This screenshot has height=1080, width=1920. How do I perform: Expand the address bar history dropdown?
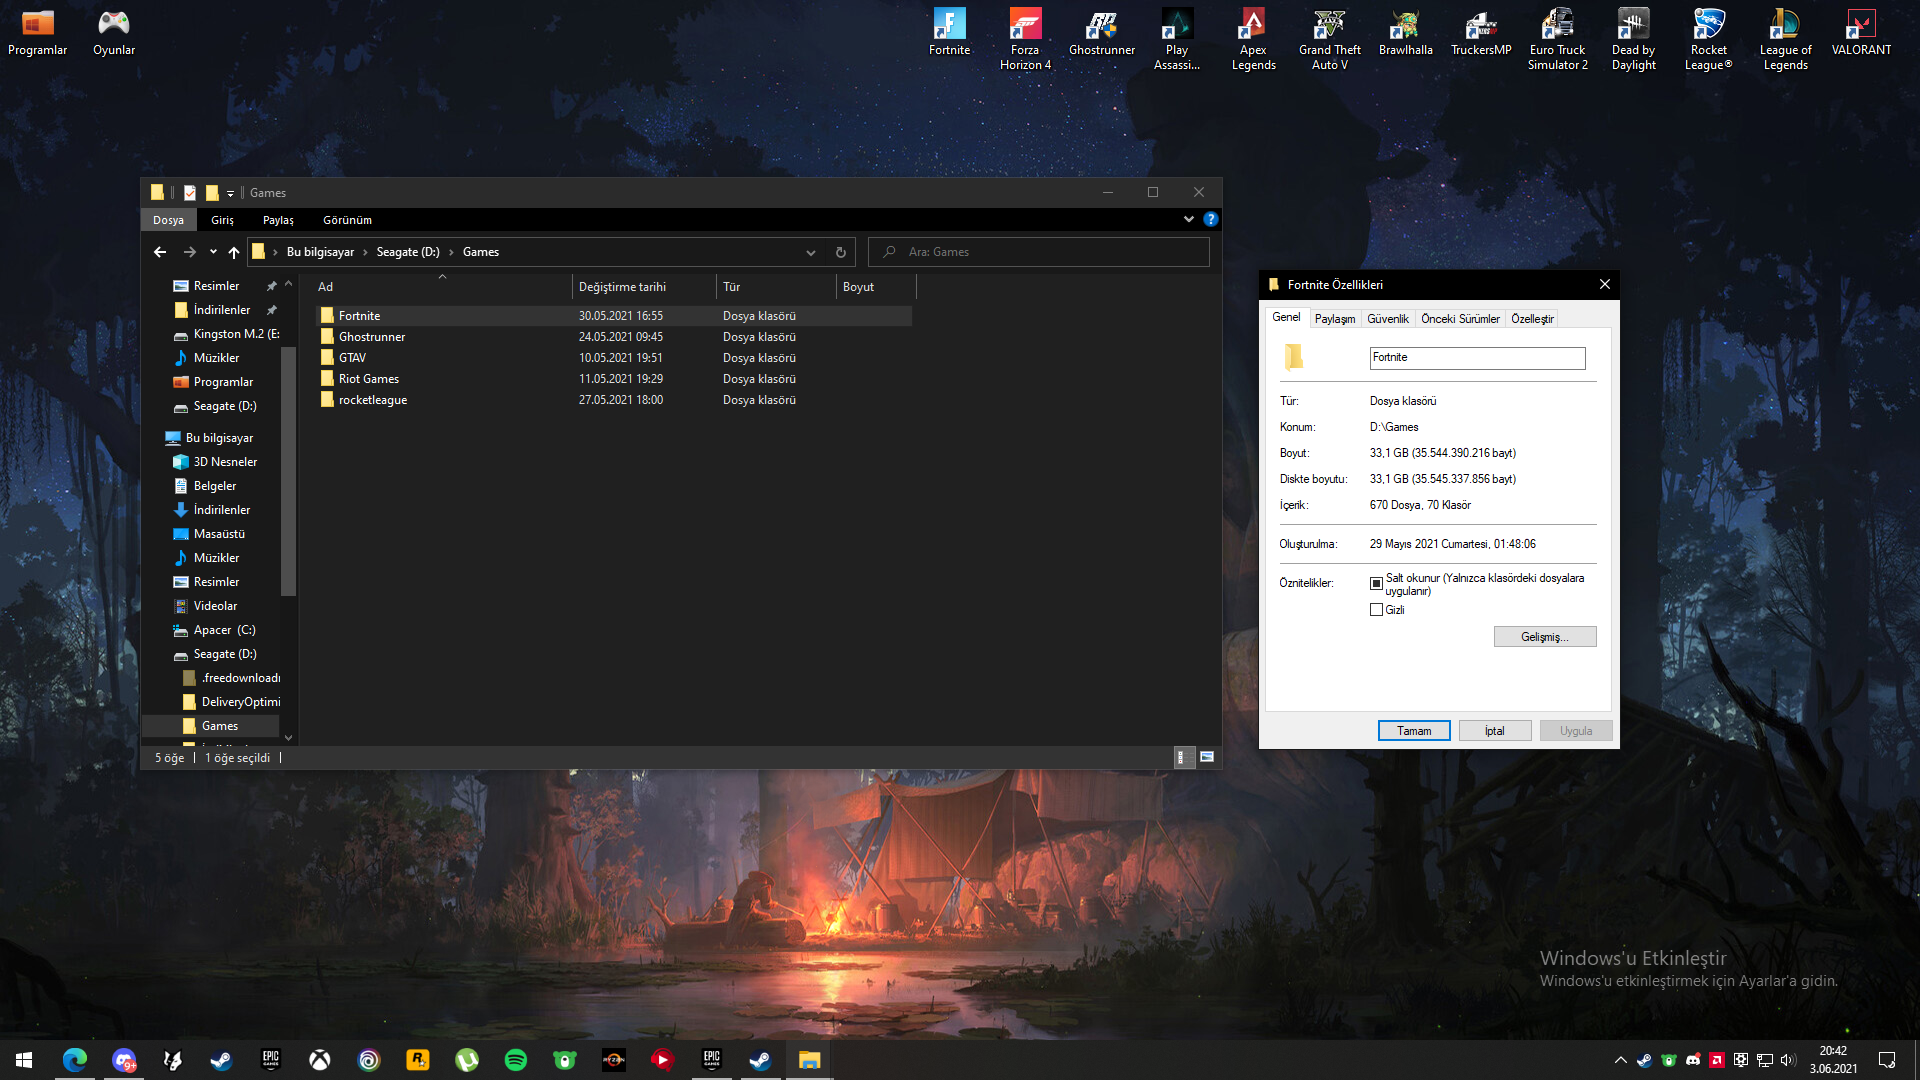(811, 252)
